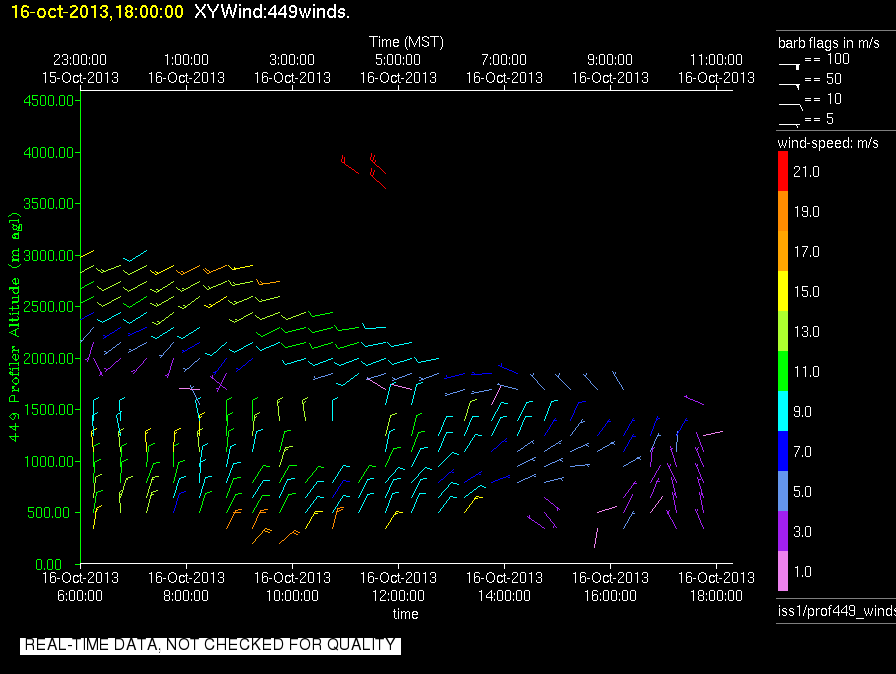Click the '1:00:00' MST top axis tick label
896x674 pixels.
186,60
